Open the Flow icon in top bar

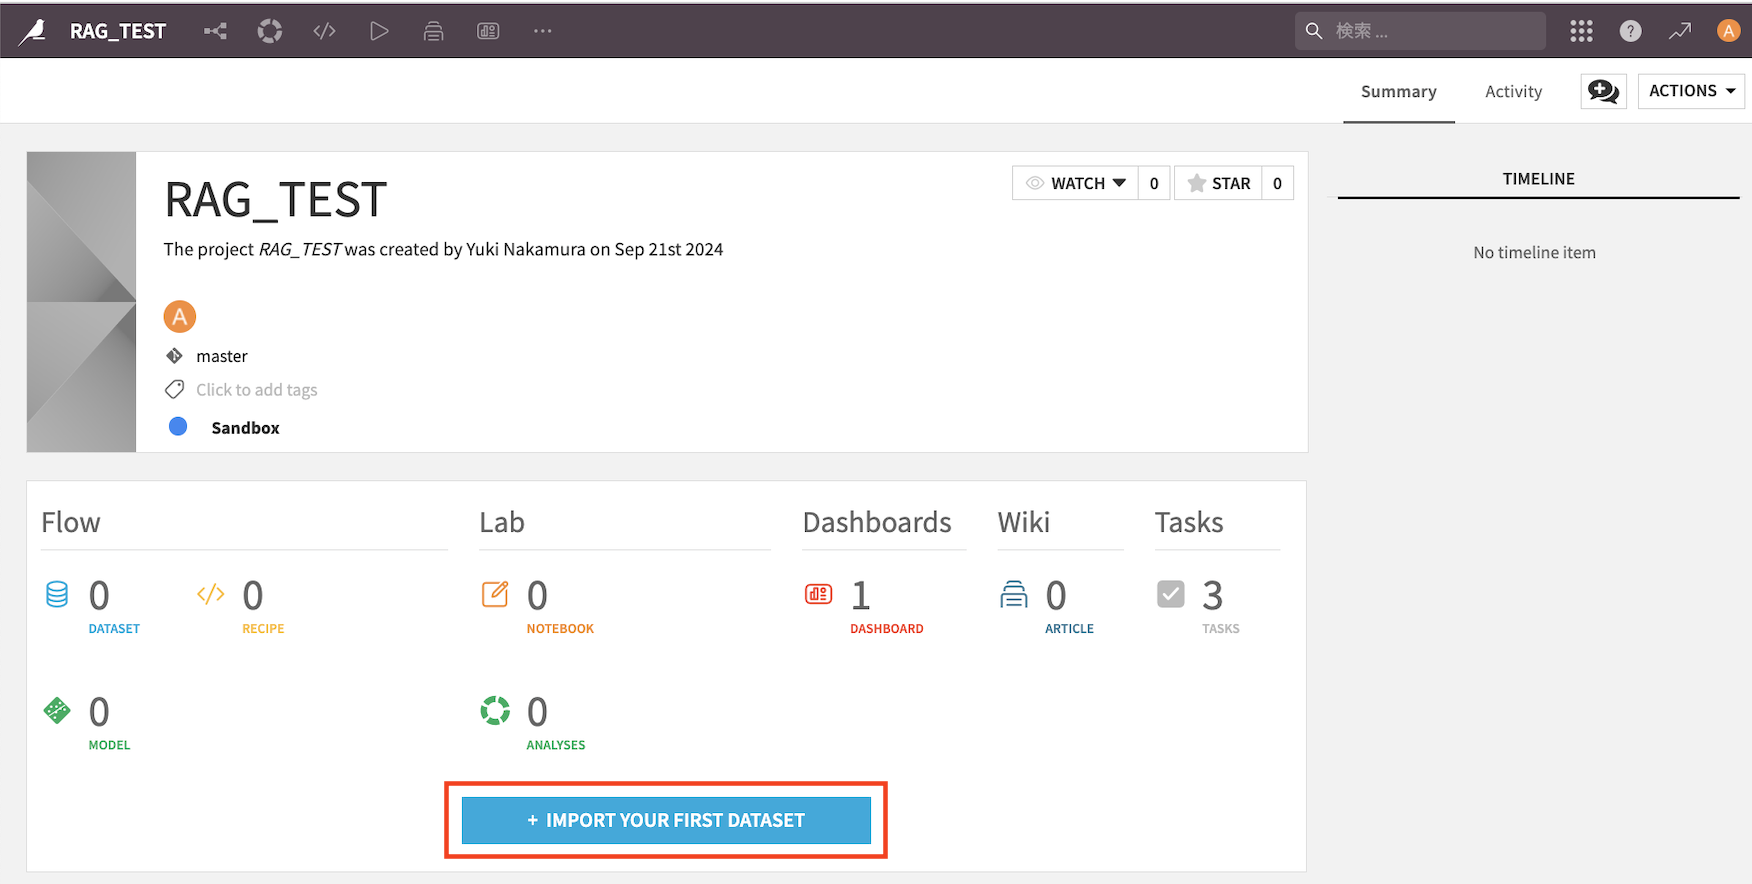(x=215, y=31)
